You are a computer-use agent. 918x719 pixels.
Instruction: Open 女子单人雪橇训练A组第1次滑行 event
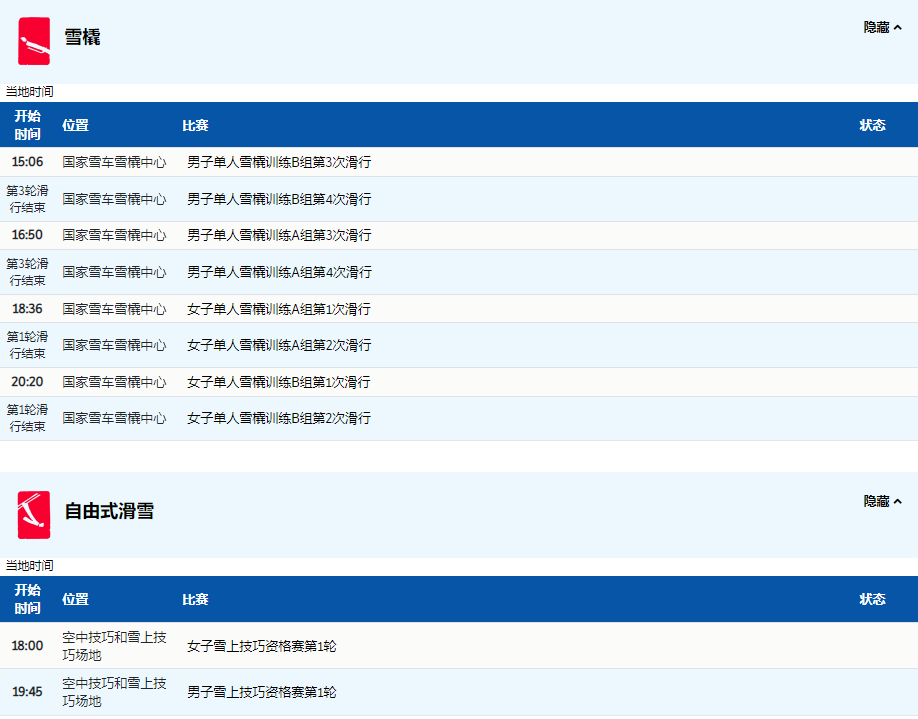click(x=279, y=309)
